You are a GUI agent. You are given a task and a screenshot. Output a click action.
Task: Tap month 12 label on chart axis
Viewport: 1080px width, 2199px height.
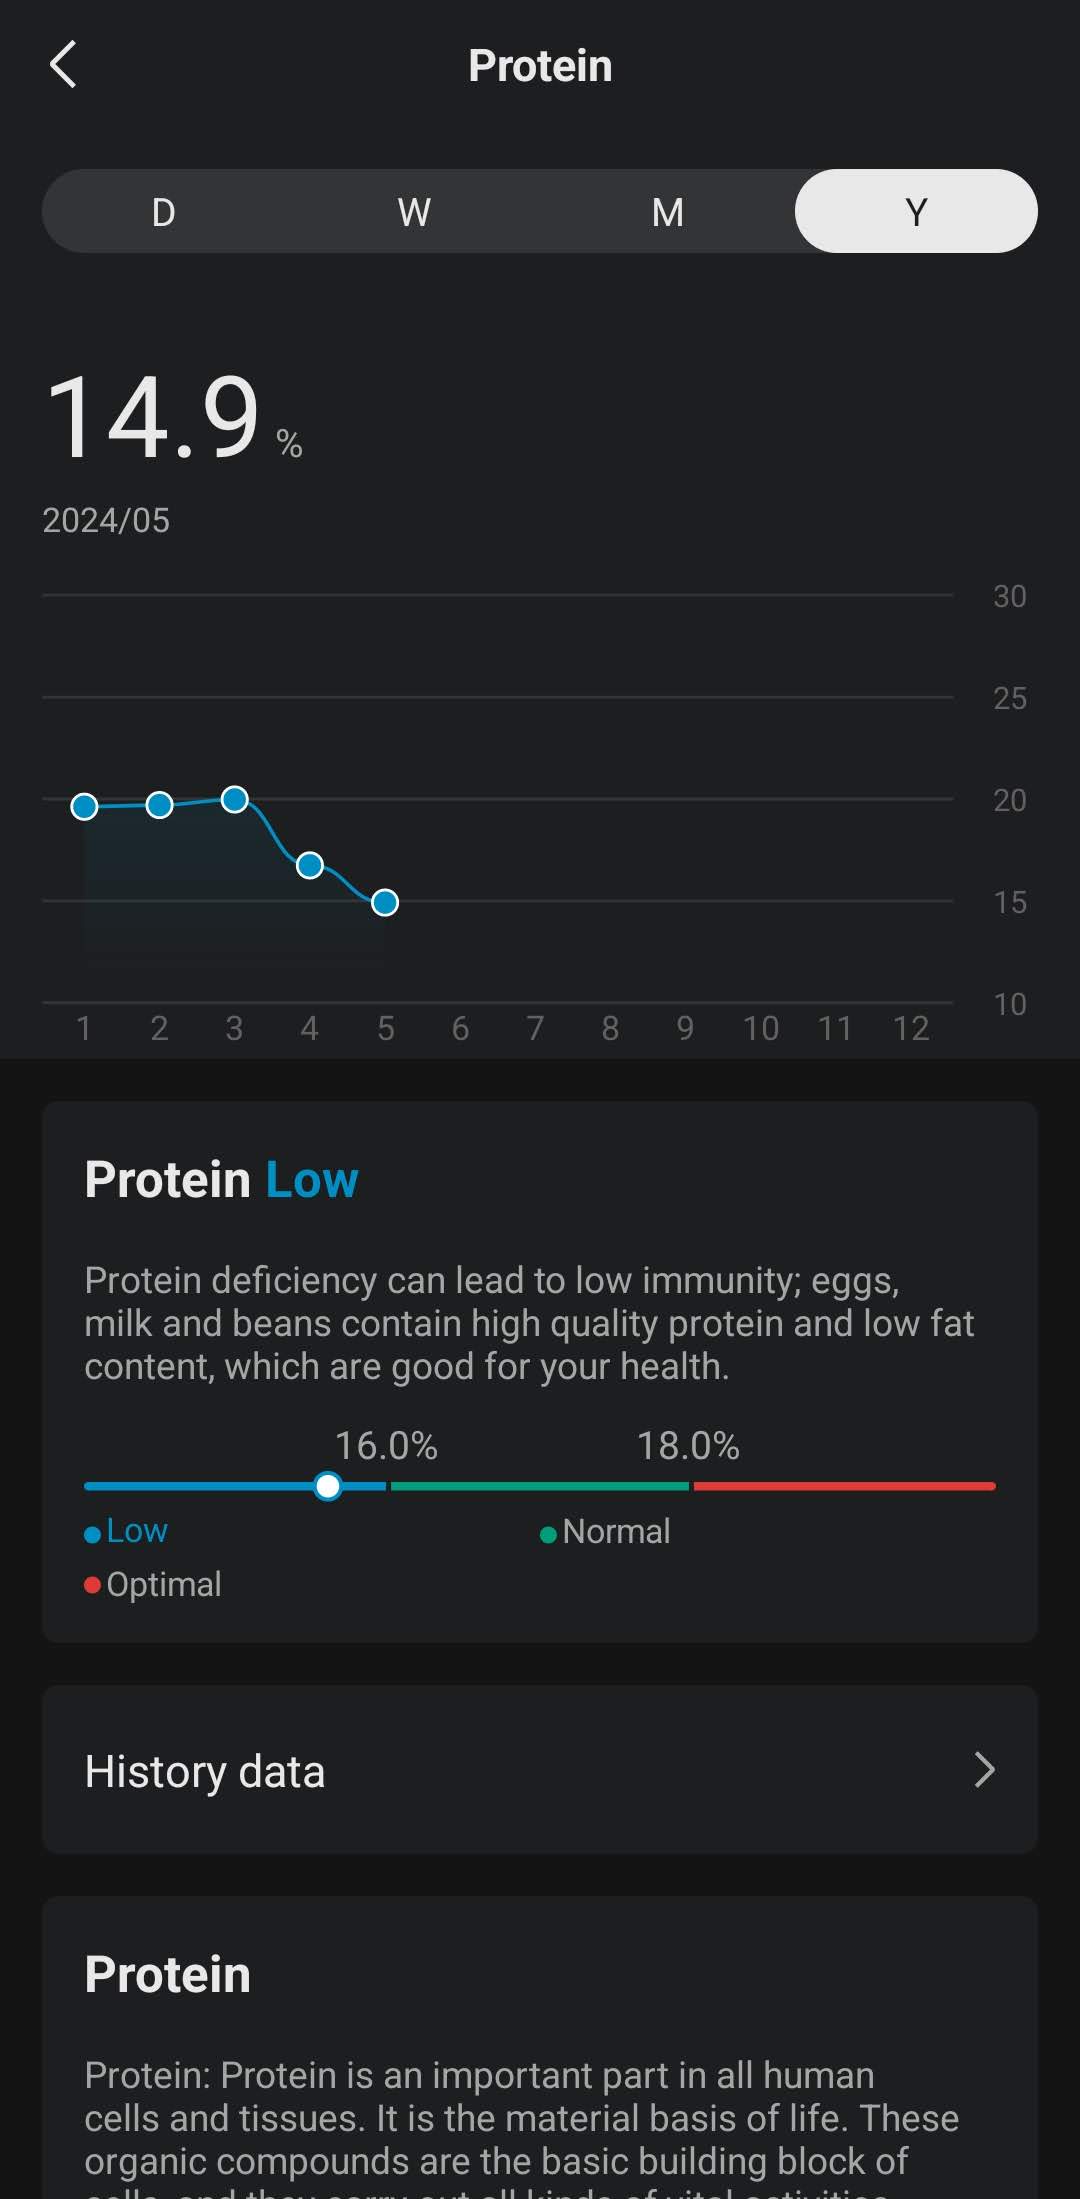911,1028
